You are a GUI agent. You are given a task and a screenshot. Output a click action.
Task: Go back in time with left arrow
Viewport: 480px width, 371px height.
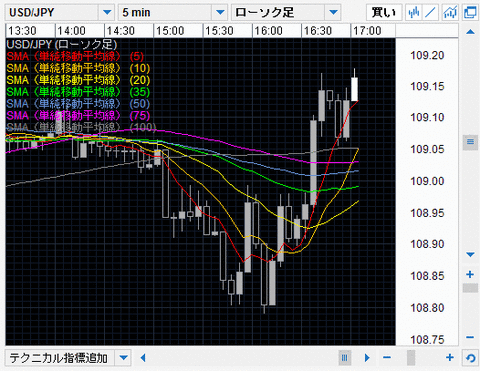[143, 358]
